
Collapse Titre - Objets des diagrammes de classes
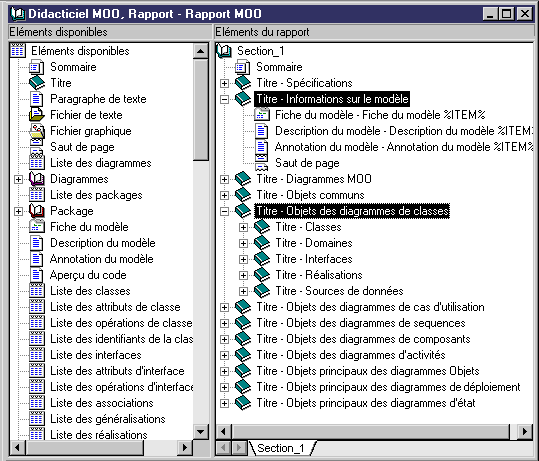pyautogui.click(x=224, y=211)
